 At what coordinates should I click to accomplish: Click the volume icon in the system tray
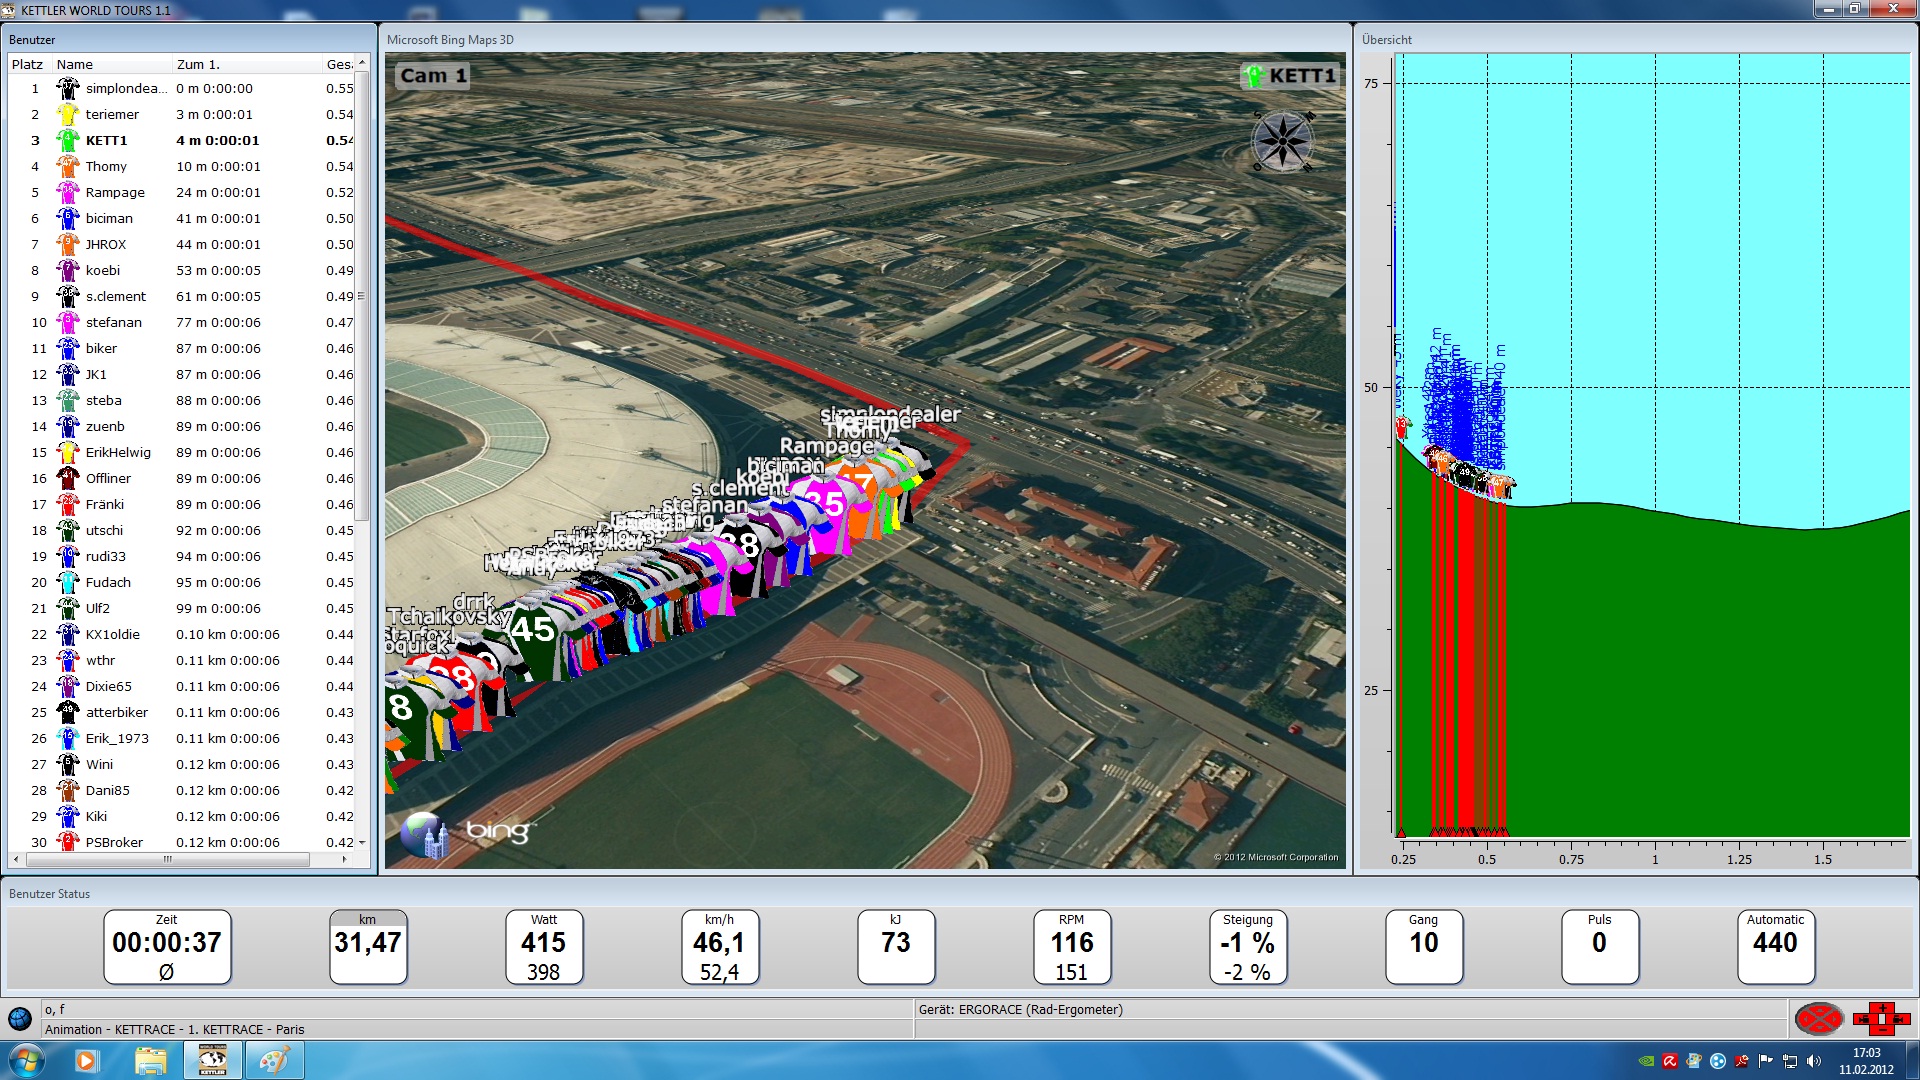1814,1061
